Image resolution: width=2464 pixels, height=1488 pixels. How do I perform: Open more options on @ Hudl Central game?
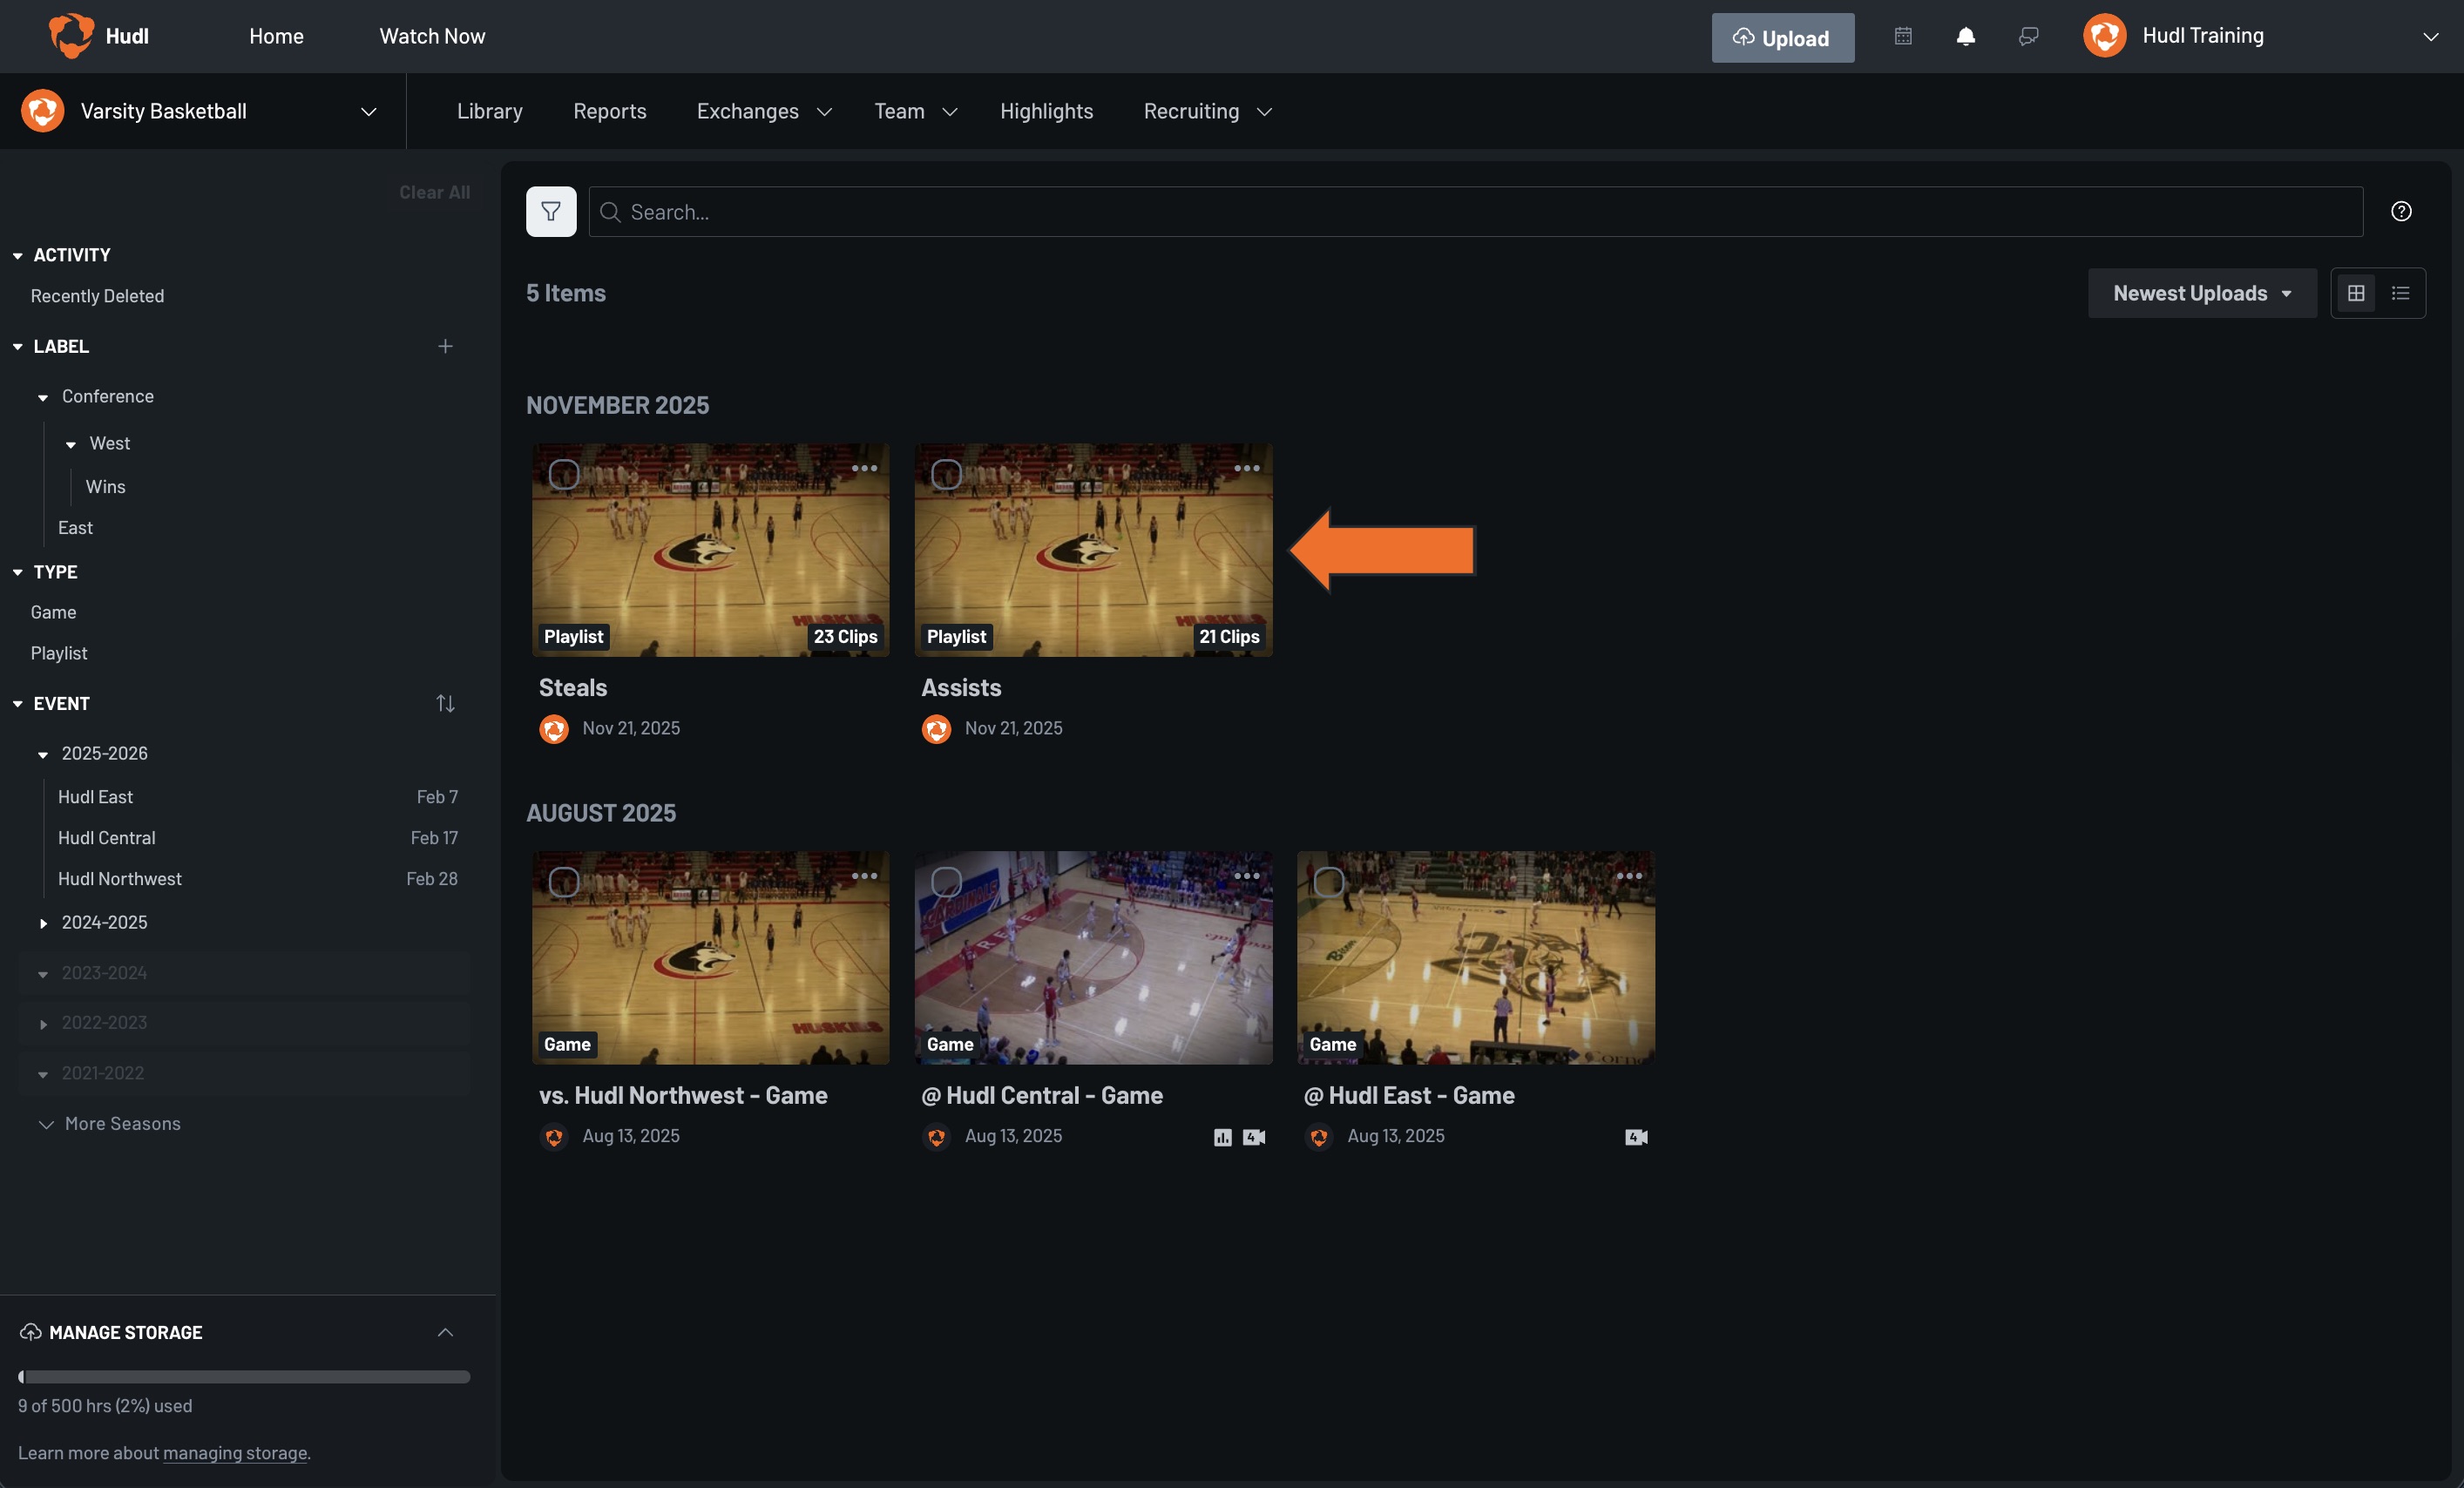tap(1246, 876)
